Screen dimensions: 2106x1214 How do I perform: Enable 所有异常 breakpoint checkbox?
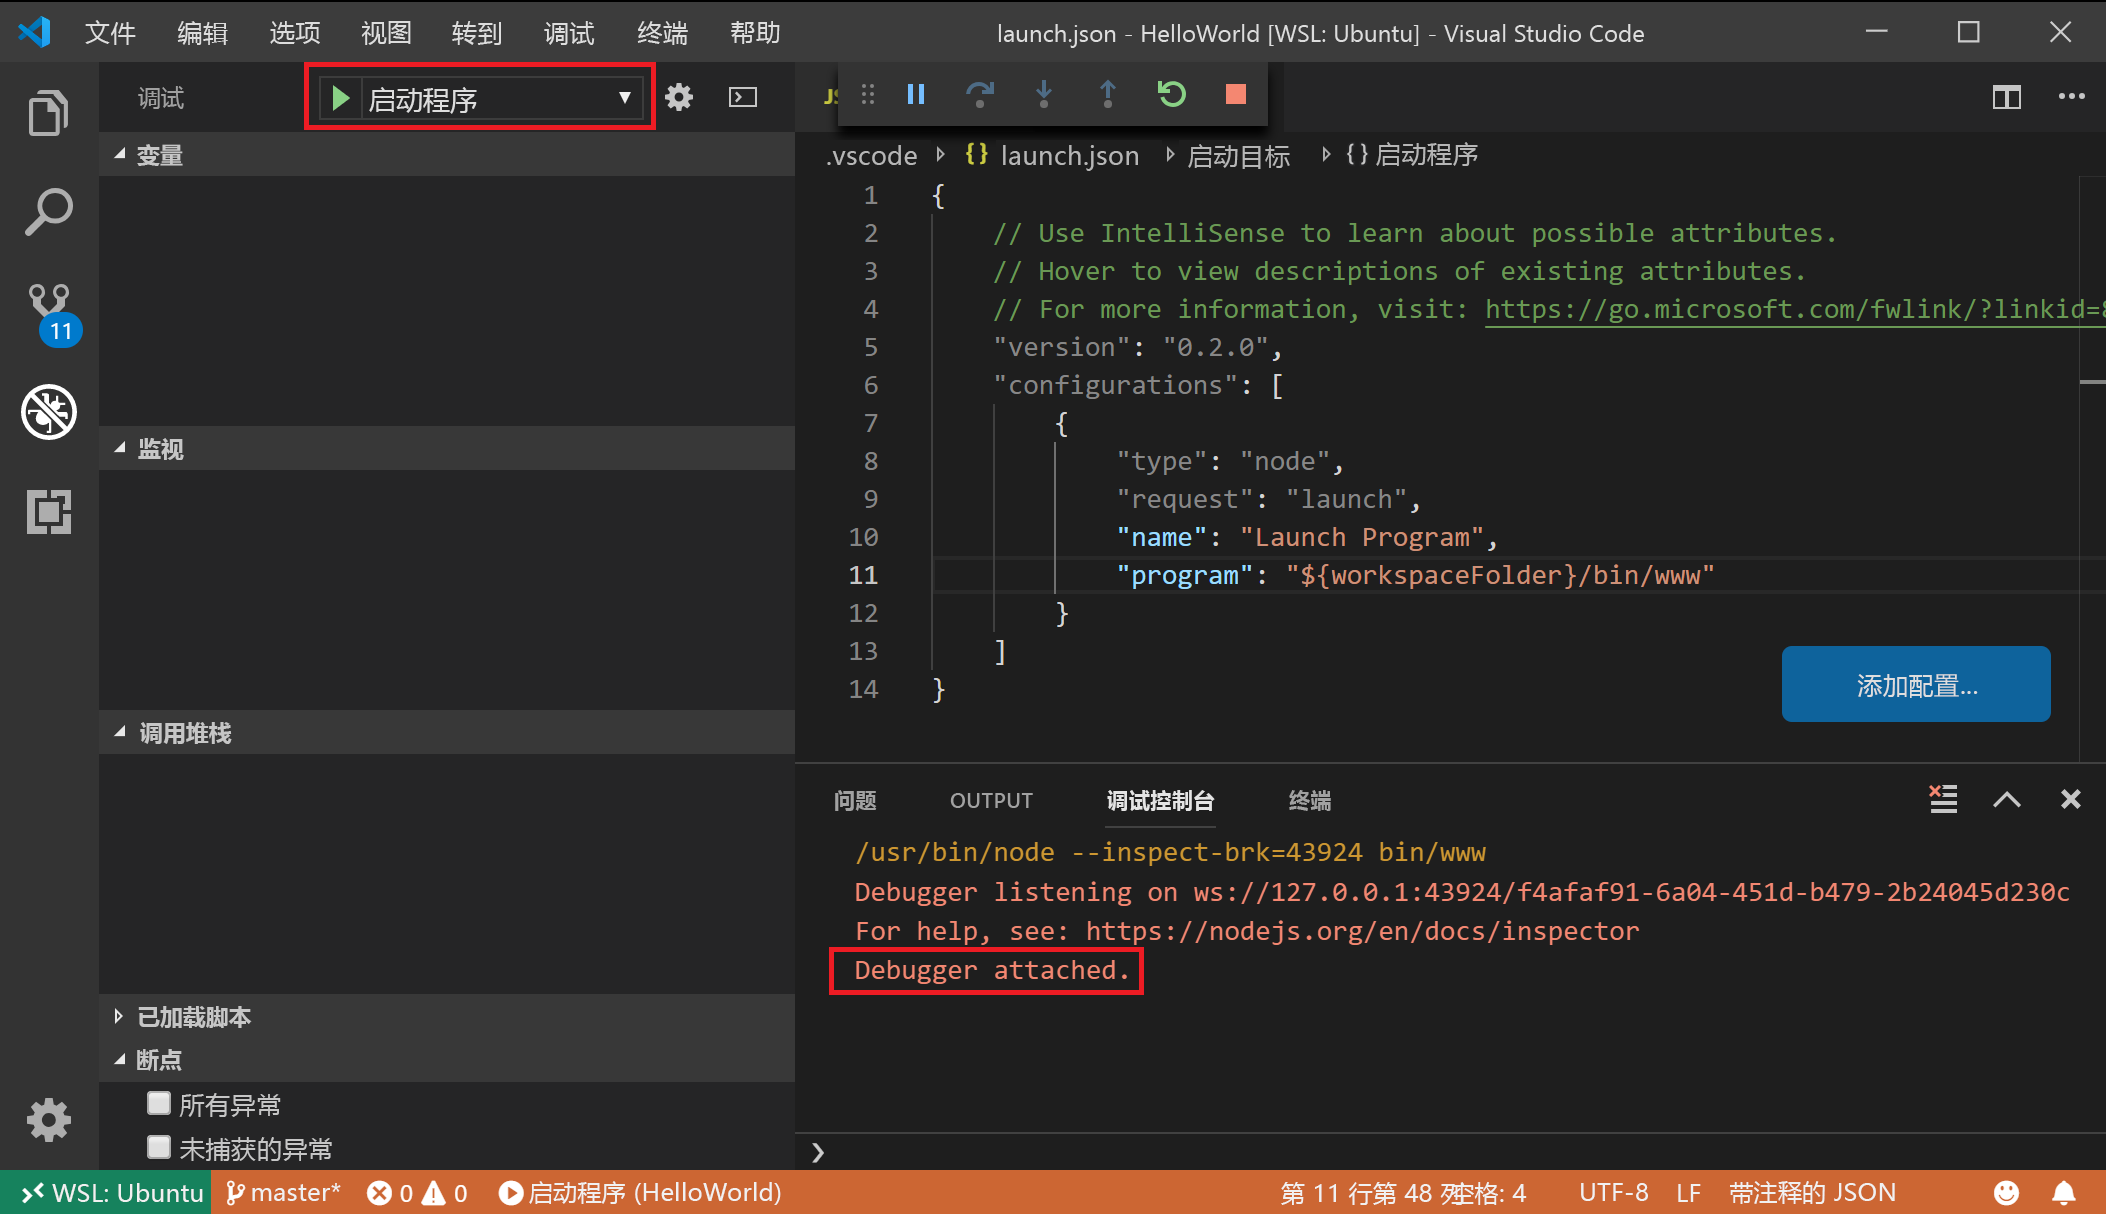159,1103
